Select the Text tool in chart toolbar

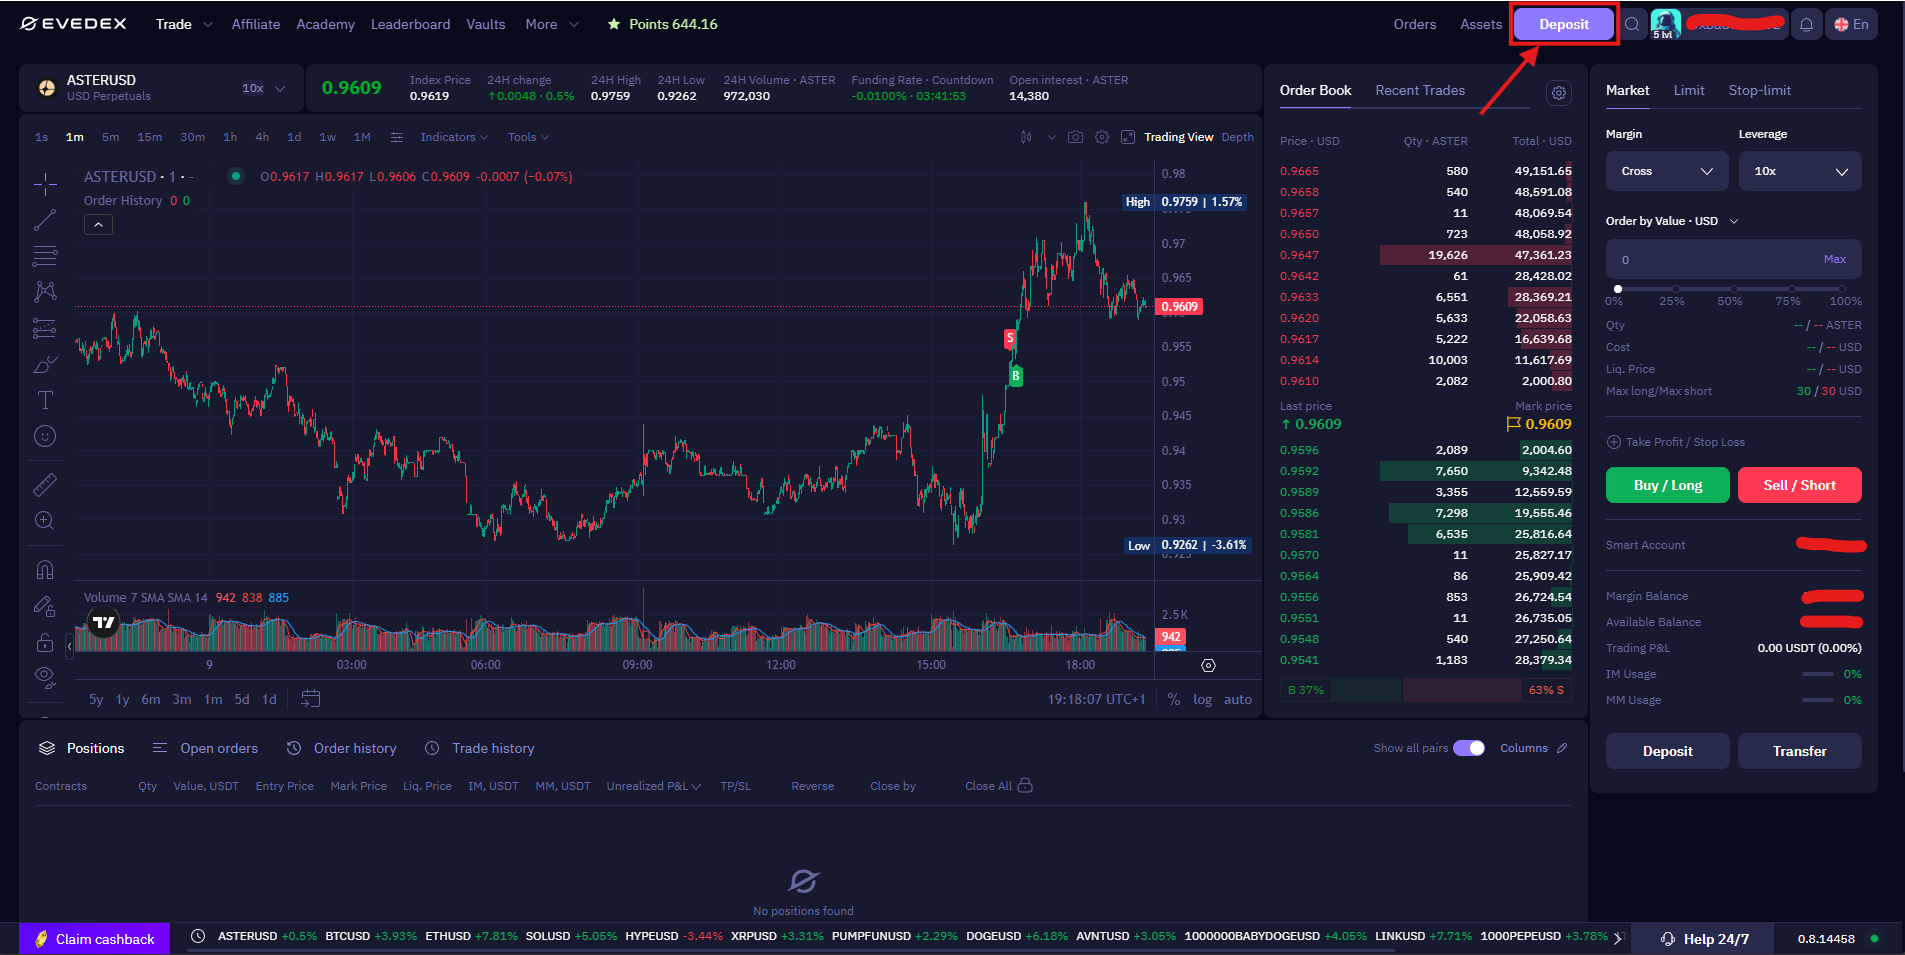coord(45,401)
